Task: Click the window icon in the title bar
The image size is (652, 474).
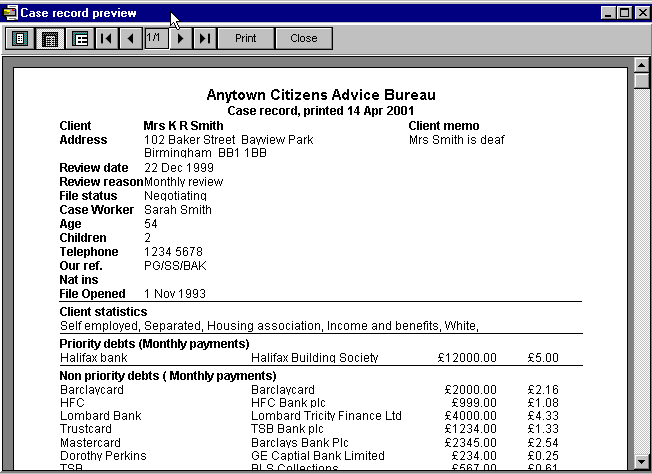Action: (x=10, y=12)
